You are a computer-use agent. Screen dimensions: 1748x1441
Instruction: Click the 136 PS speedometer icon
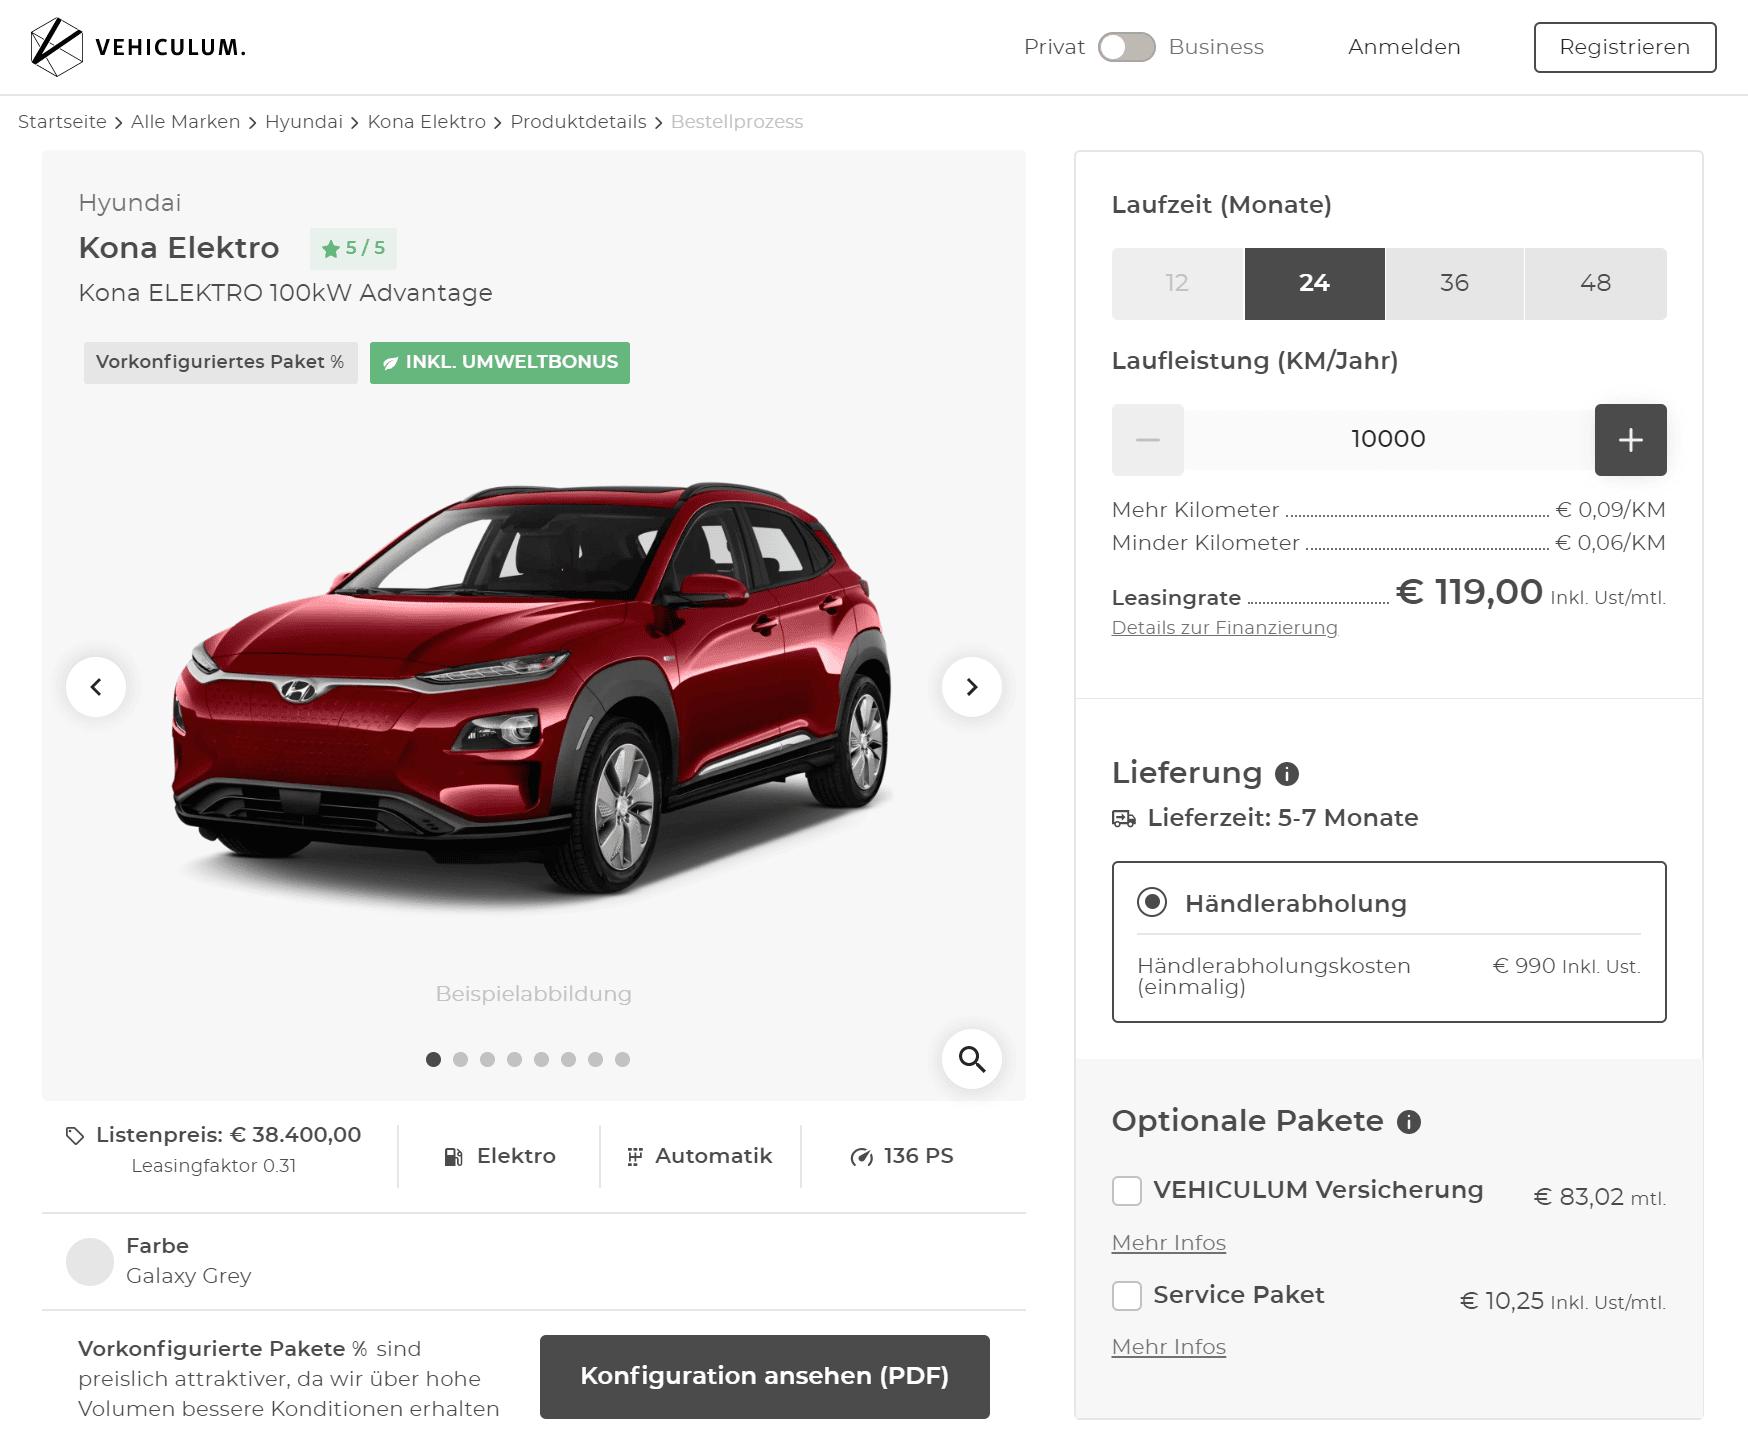click(861, 1157)
